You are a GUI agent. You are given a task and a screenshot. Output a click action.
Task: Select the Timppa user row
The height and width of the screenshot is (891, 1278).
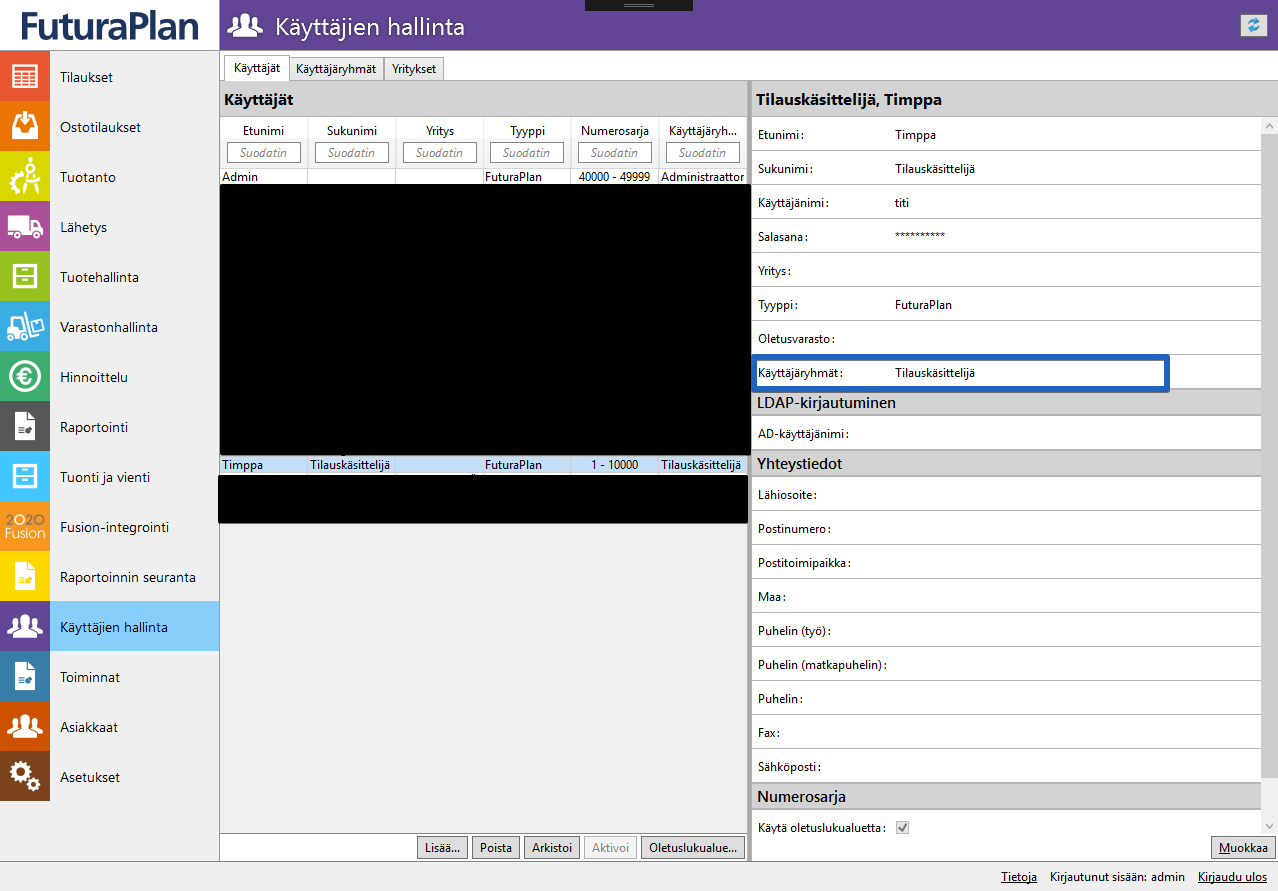point(484,465)
